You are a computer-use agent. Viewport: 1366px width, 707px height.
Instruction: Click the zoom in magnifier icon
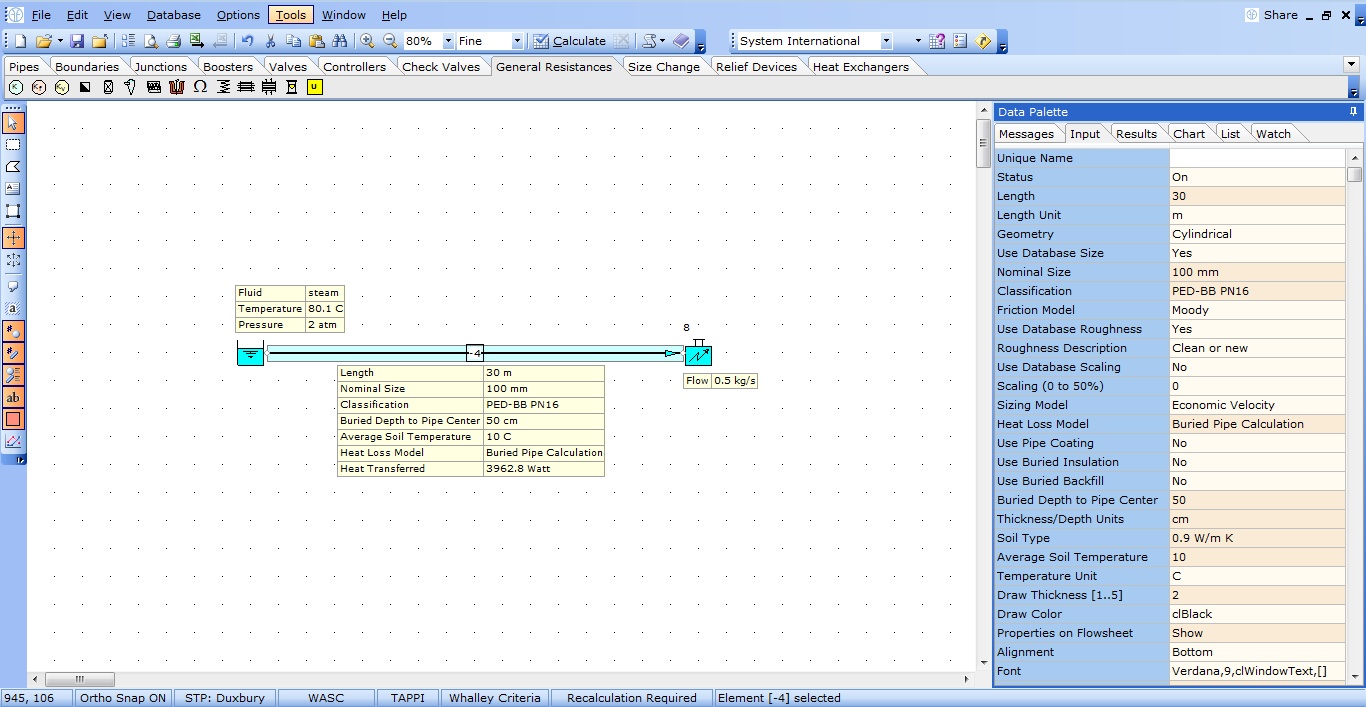coord(367,41)
